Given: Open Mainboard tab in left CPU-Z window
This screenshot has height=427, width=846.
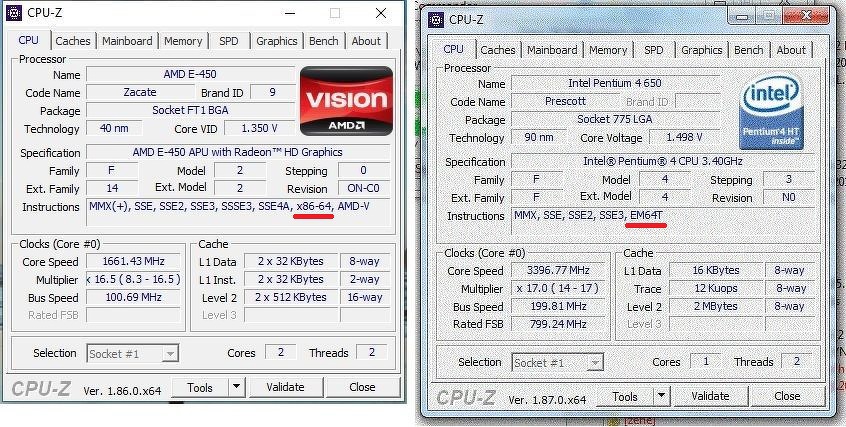Looking at the screenshot, I should click(127, 41).
